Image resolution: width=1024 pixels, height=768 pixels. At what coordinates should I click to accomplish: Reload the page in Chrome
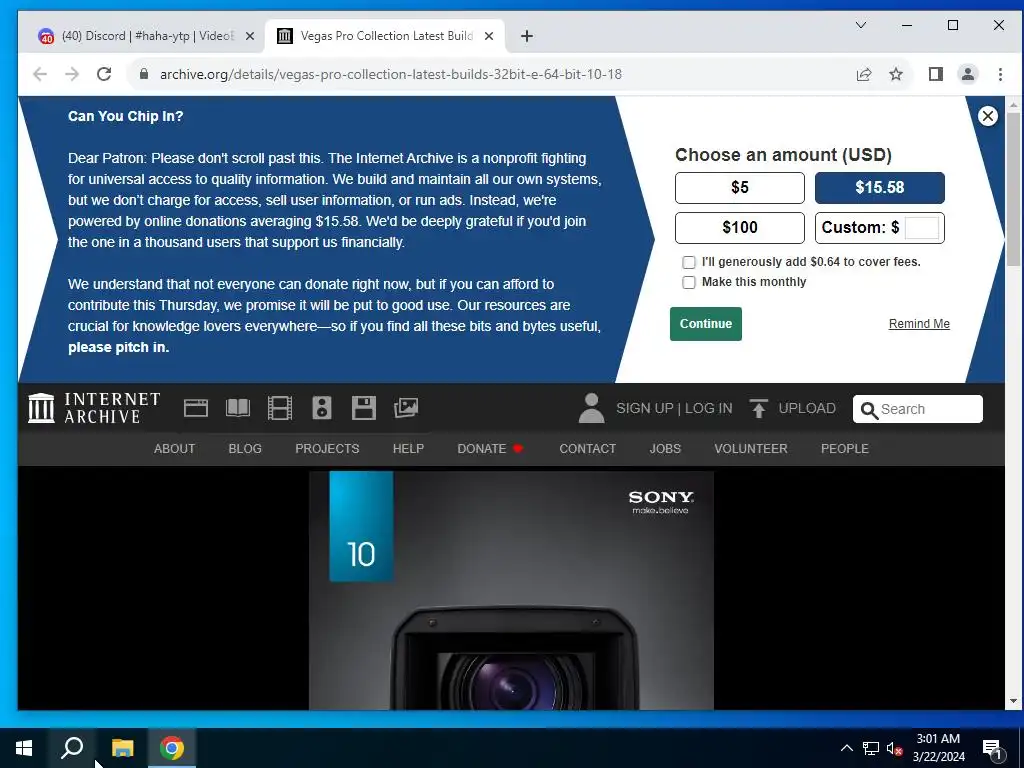[x=104, y=74]
